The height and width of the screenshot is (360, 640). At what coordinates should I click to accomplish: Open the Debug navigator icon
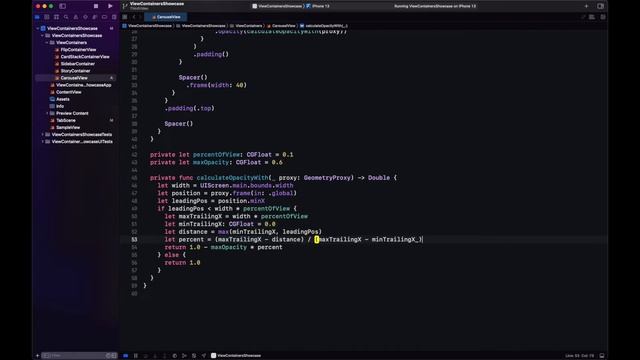tap(95, 17)
